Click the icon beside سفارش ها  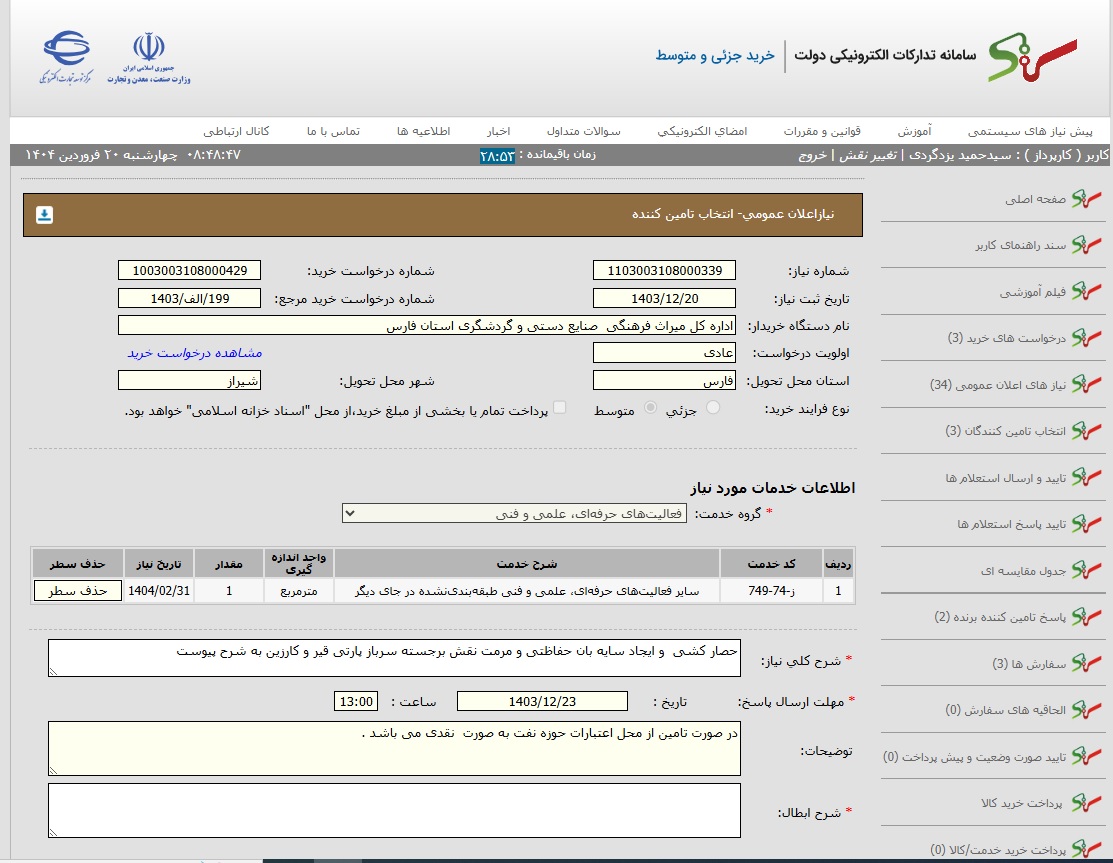(1086, 664)
